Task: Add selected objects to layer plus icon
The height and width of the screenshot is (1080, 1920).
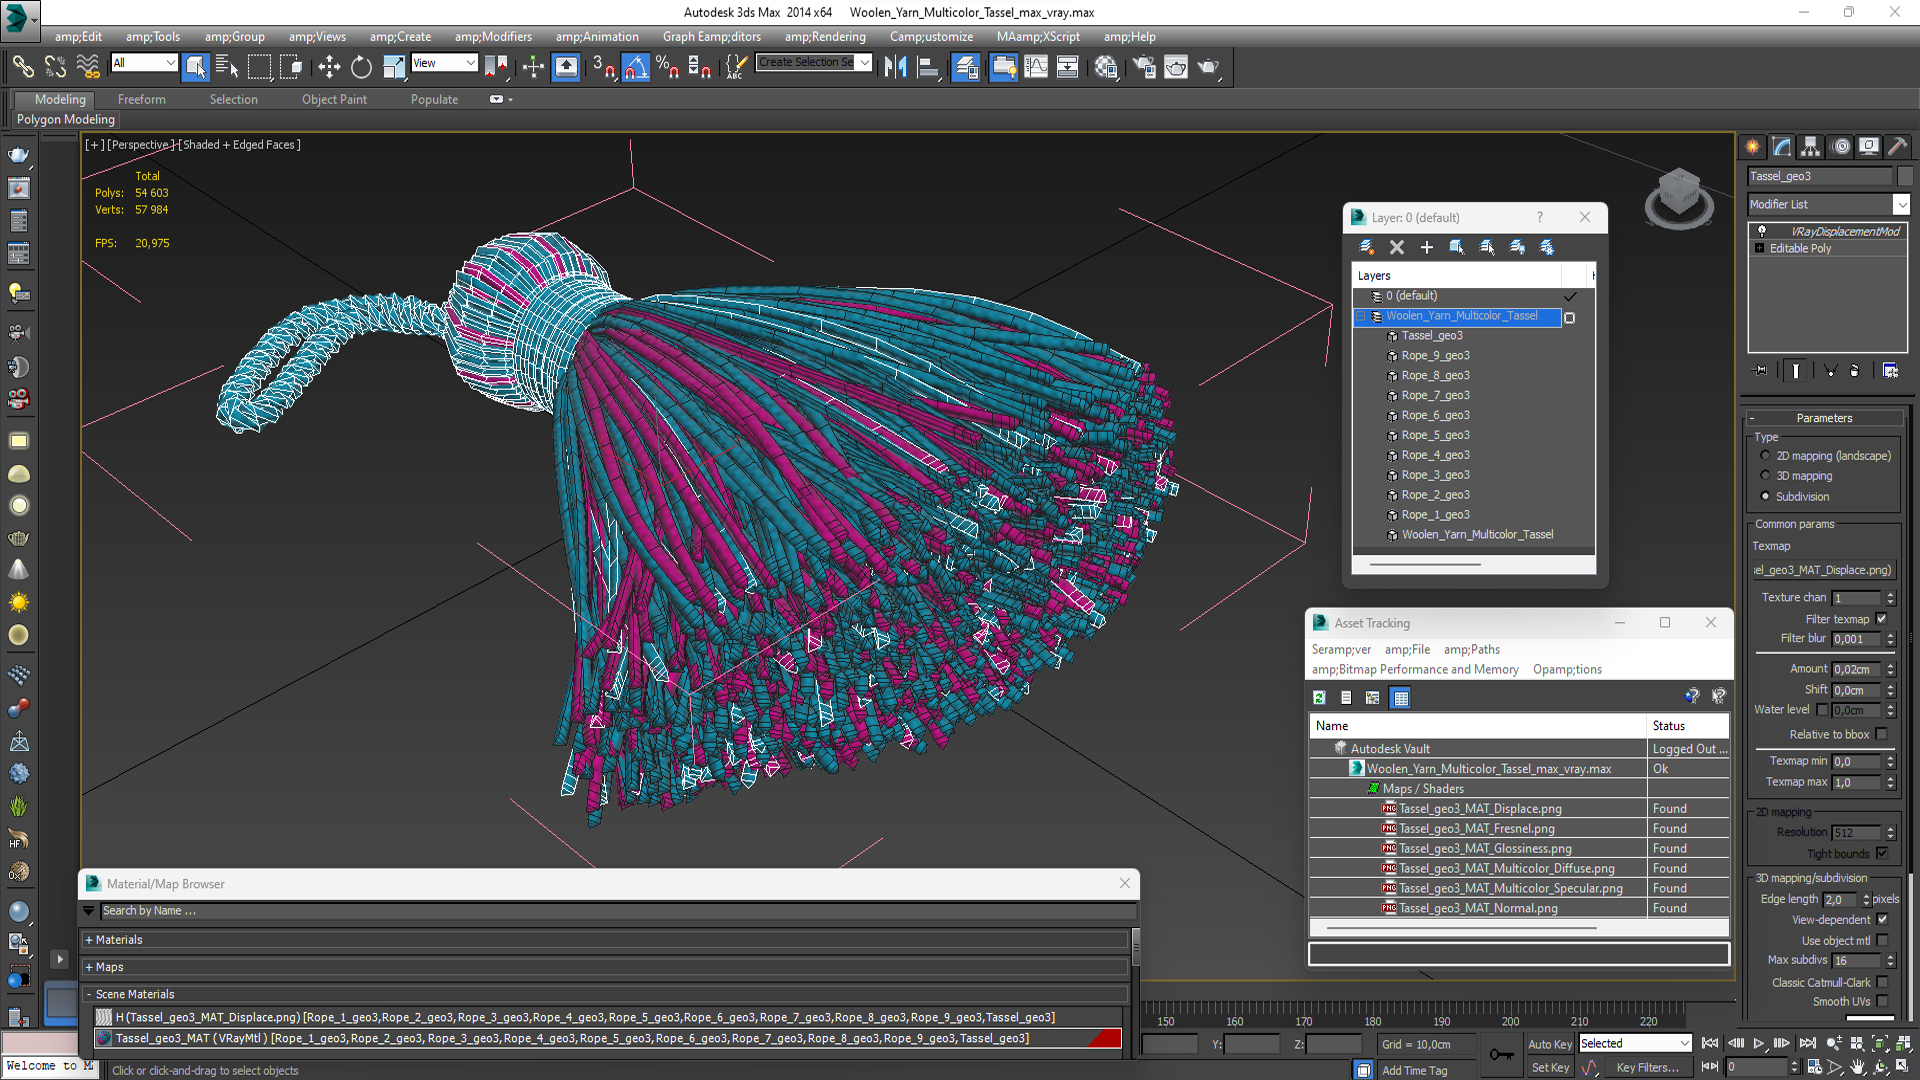Action: pyautogui.click(x=1427, y=247)
